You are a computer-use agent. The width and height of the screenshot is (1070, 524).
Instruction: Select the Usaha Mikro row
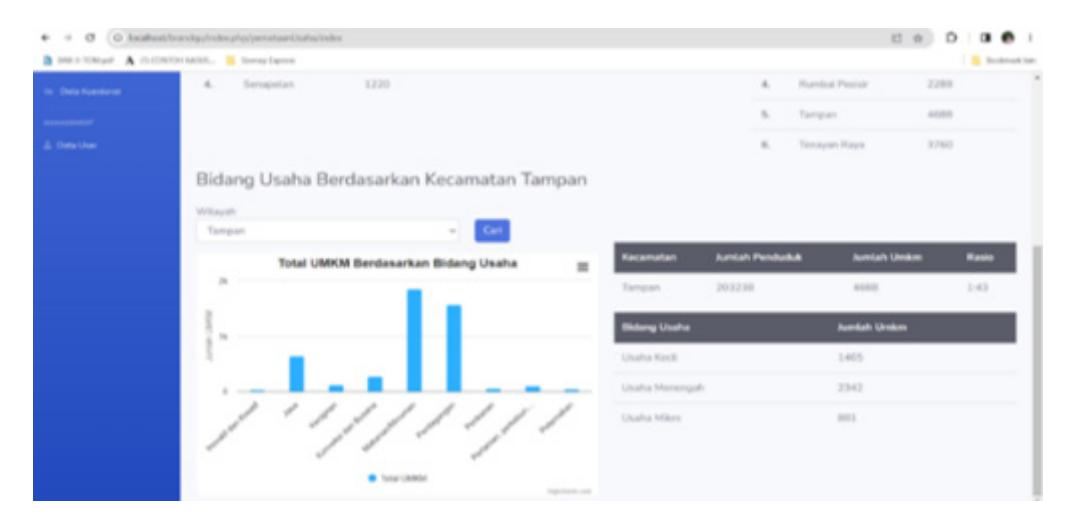[x=815, y=416]
